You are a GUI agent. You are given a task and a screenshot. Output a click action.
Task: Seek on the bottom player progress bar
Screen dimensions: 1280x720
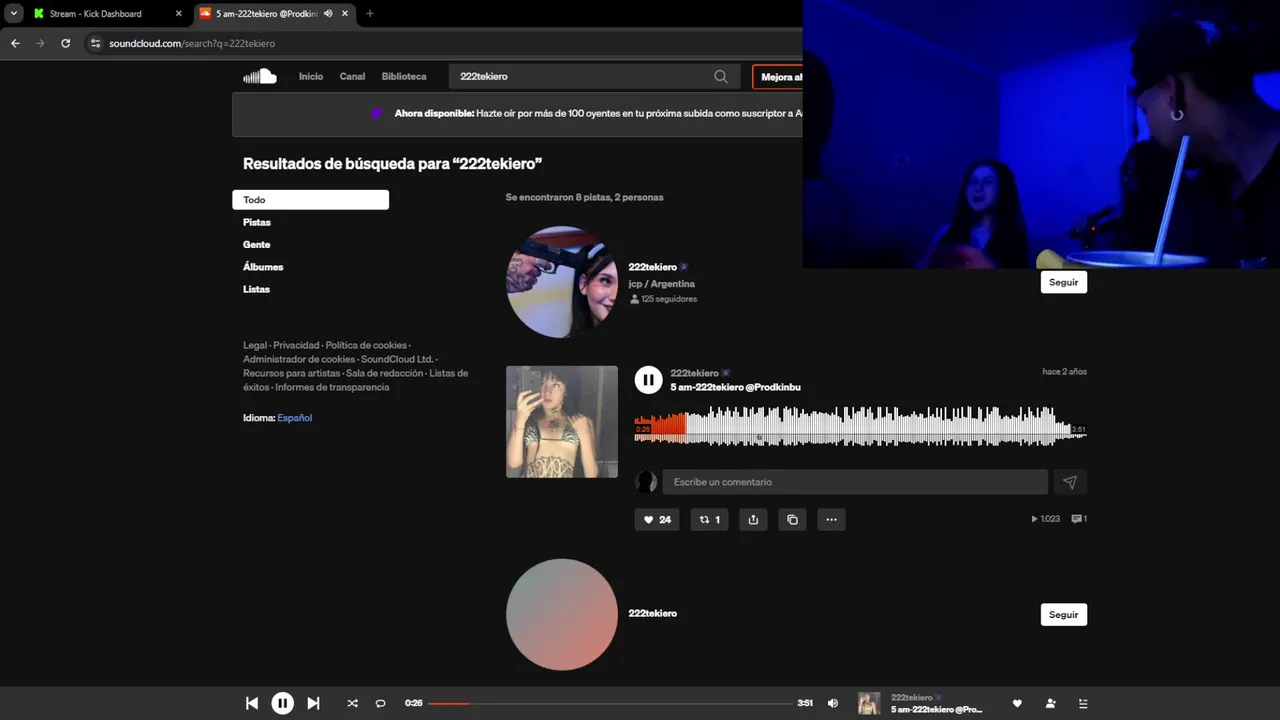pos(610,703)
